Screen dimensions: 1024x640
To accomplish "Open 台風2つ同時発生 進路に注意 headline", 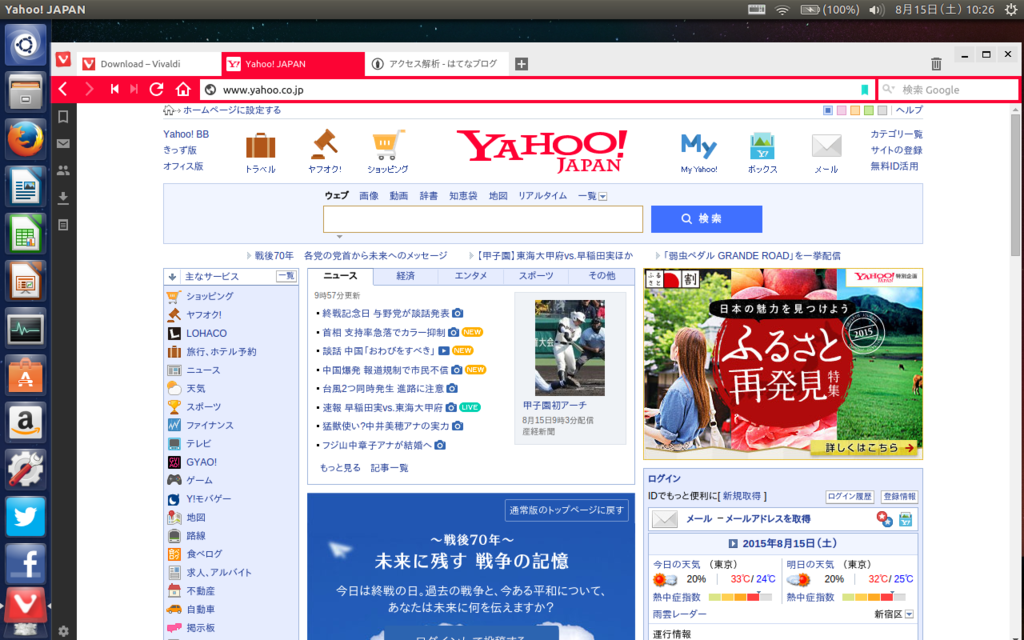I will tap(383, 389).
